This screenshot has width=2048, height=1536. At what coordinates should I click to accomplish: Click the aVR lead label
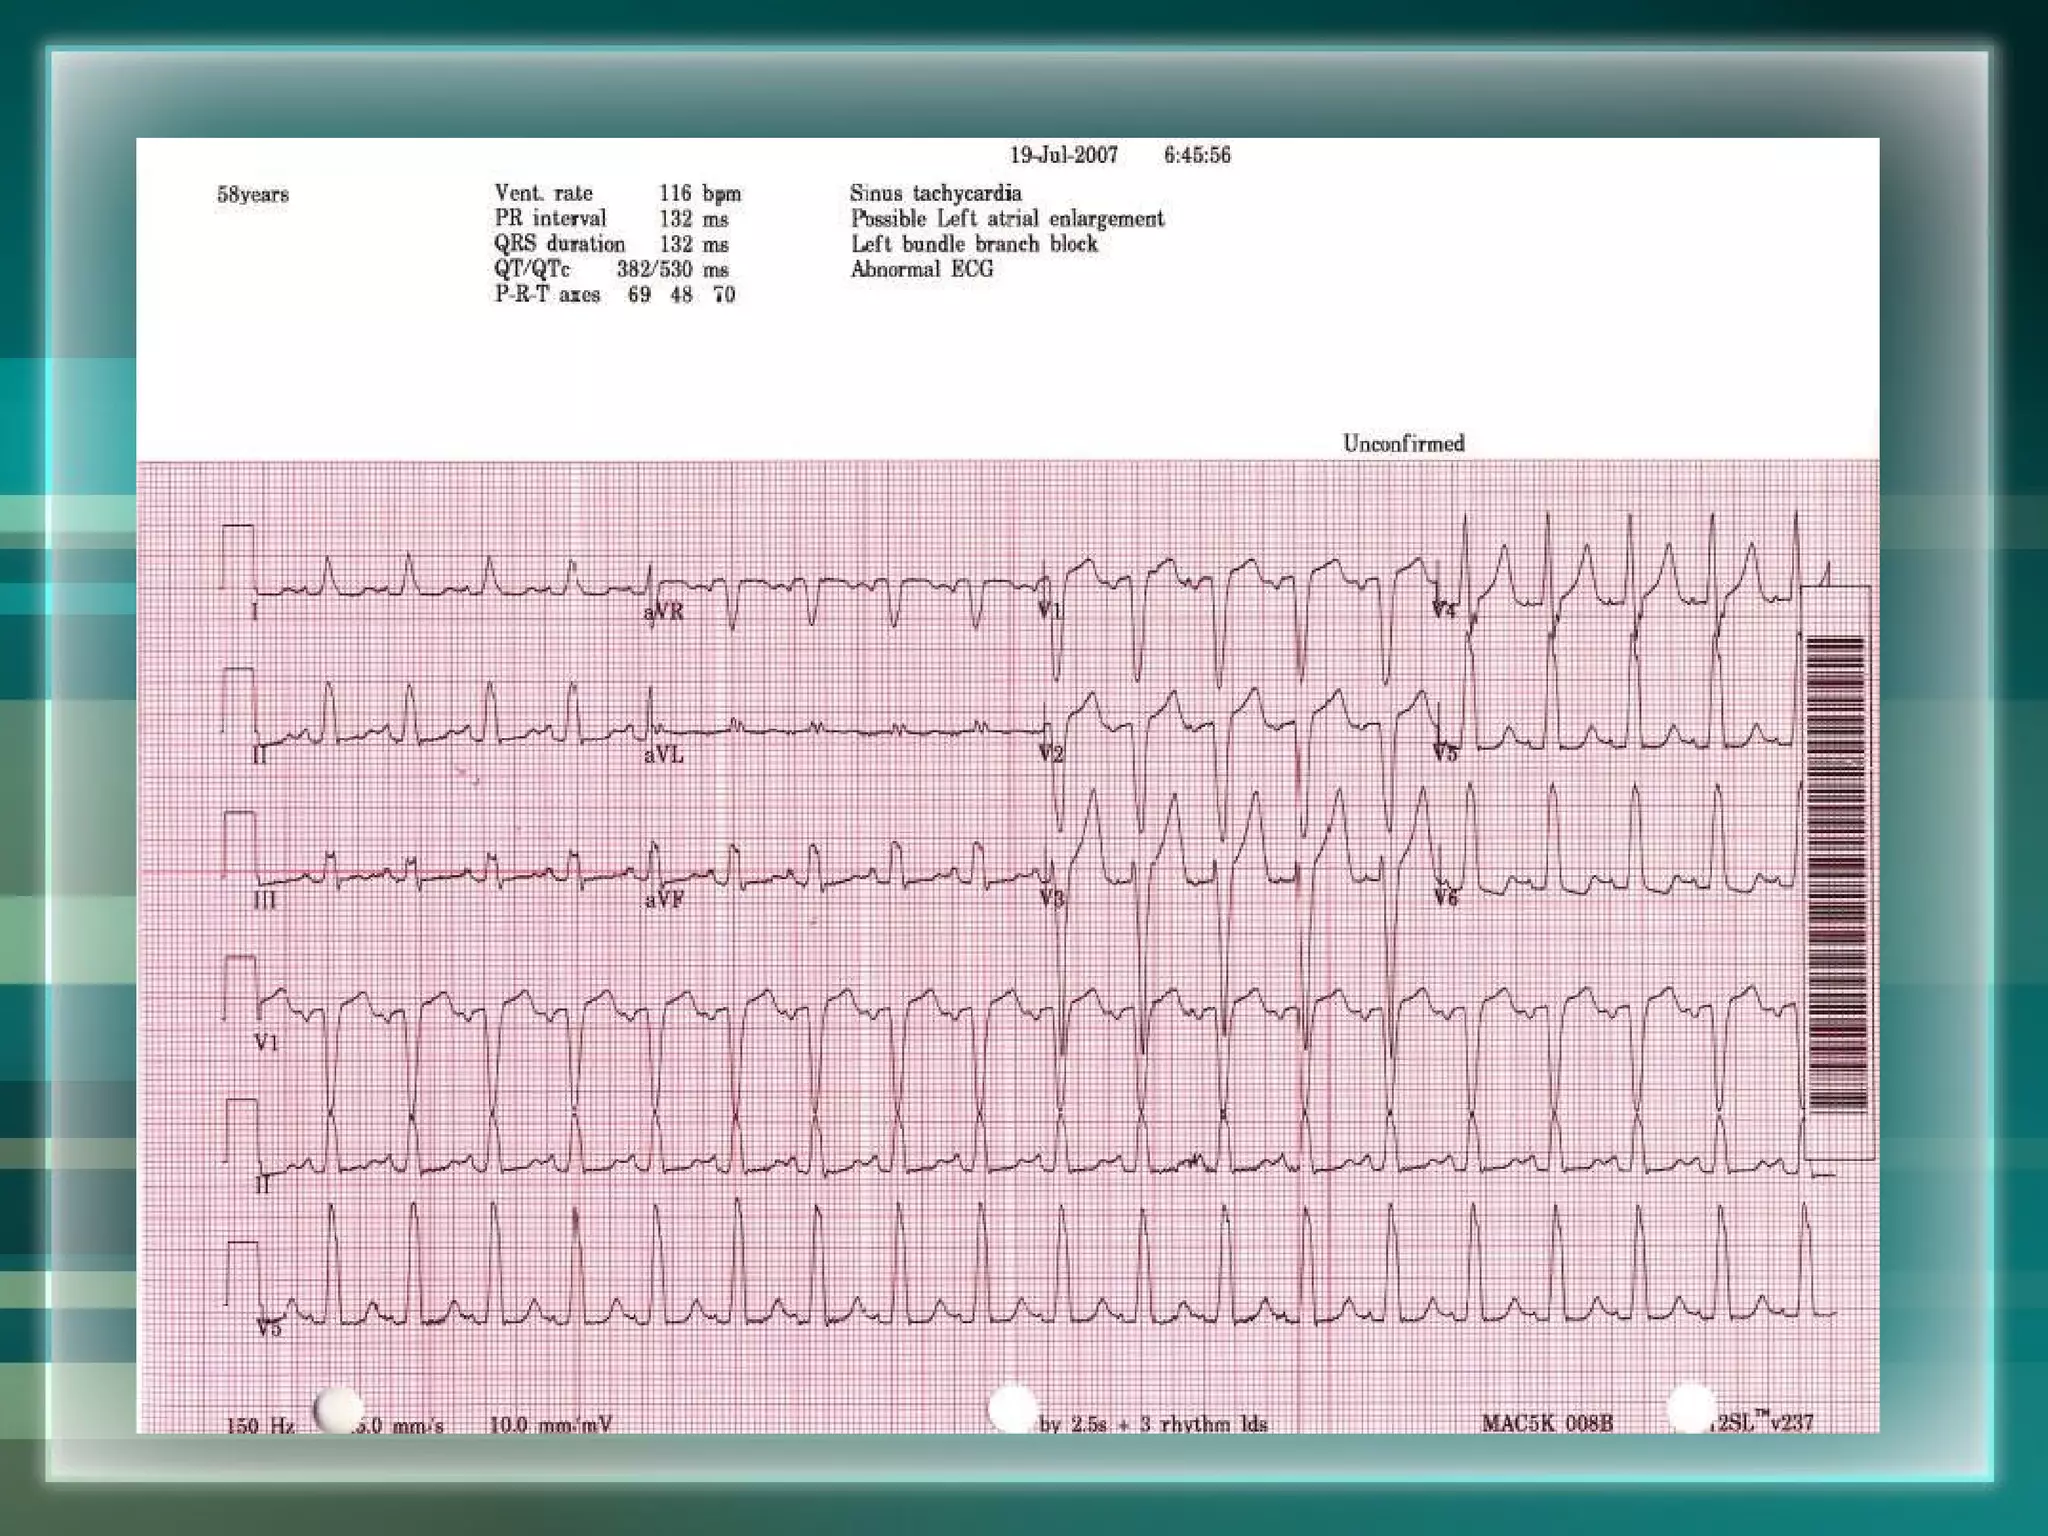point(664,612)
